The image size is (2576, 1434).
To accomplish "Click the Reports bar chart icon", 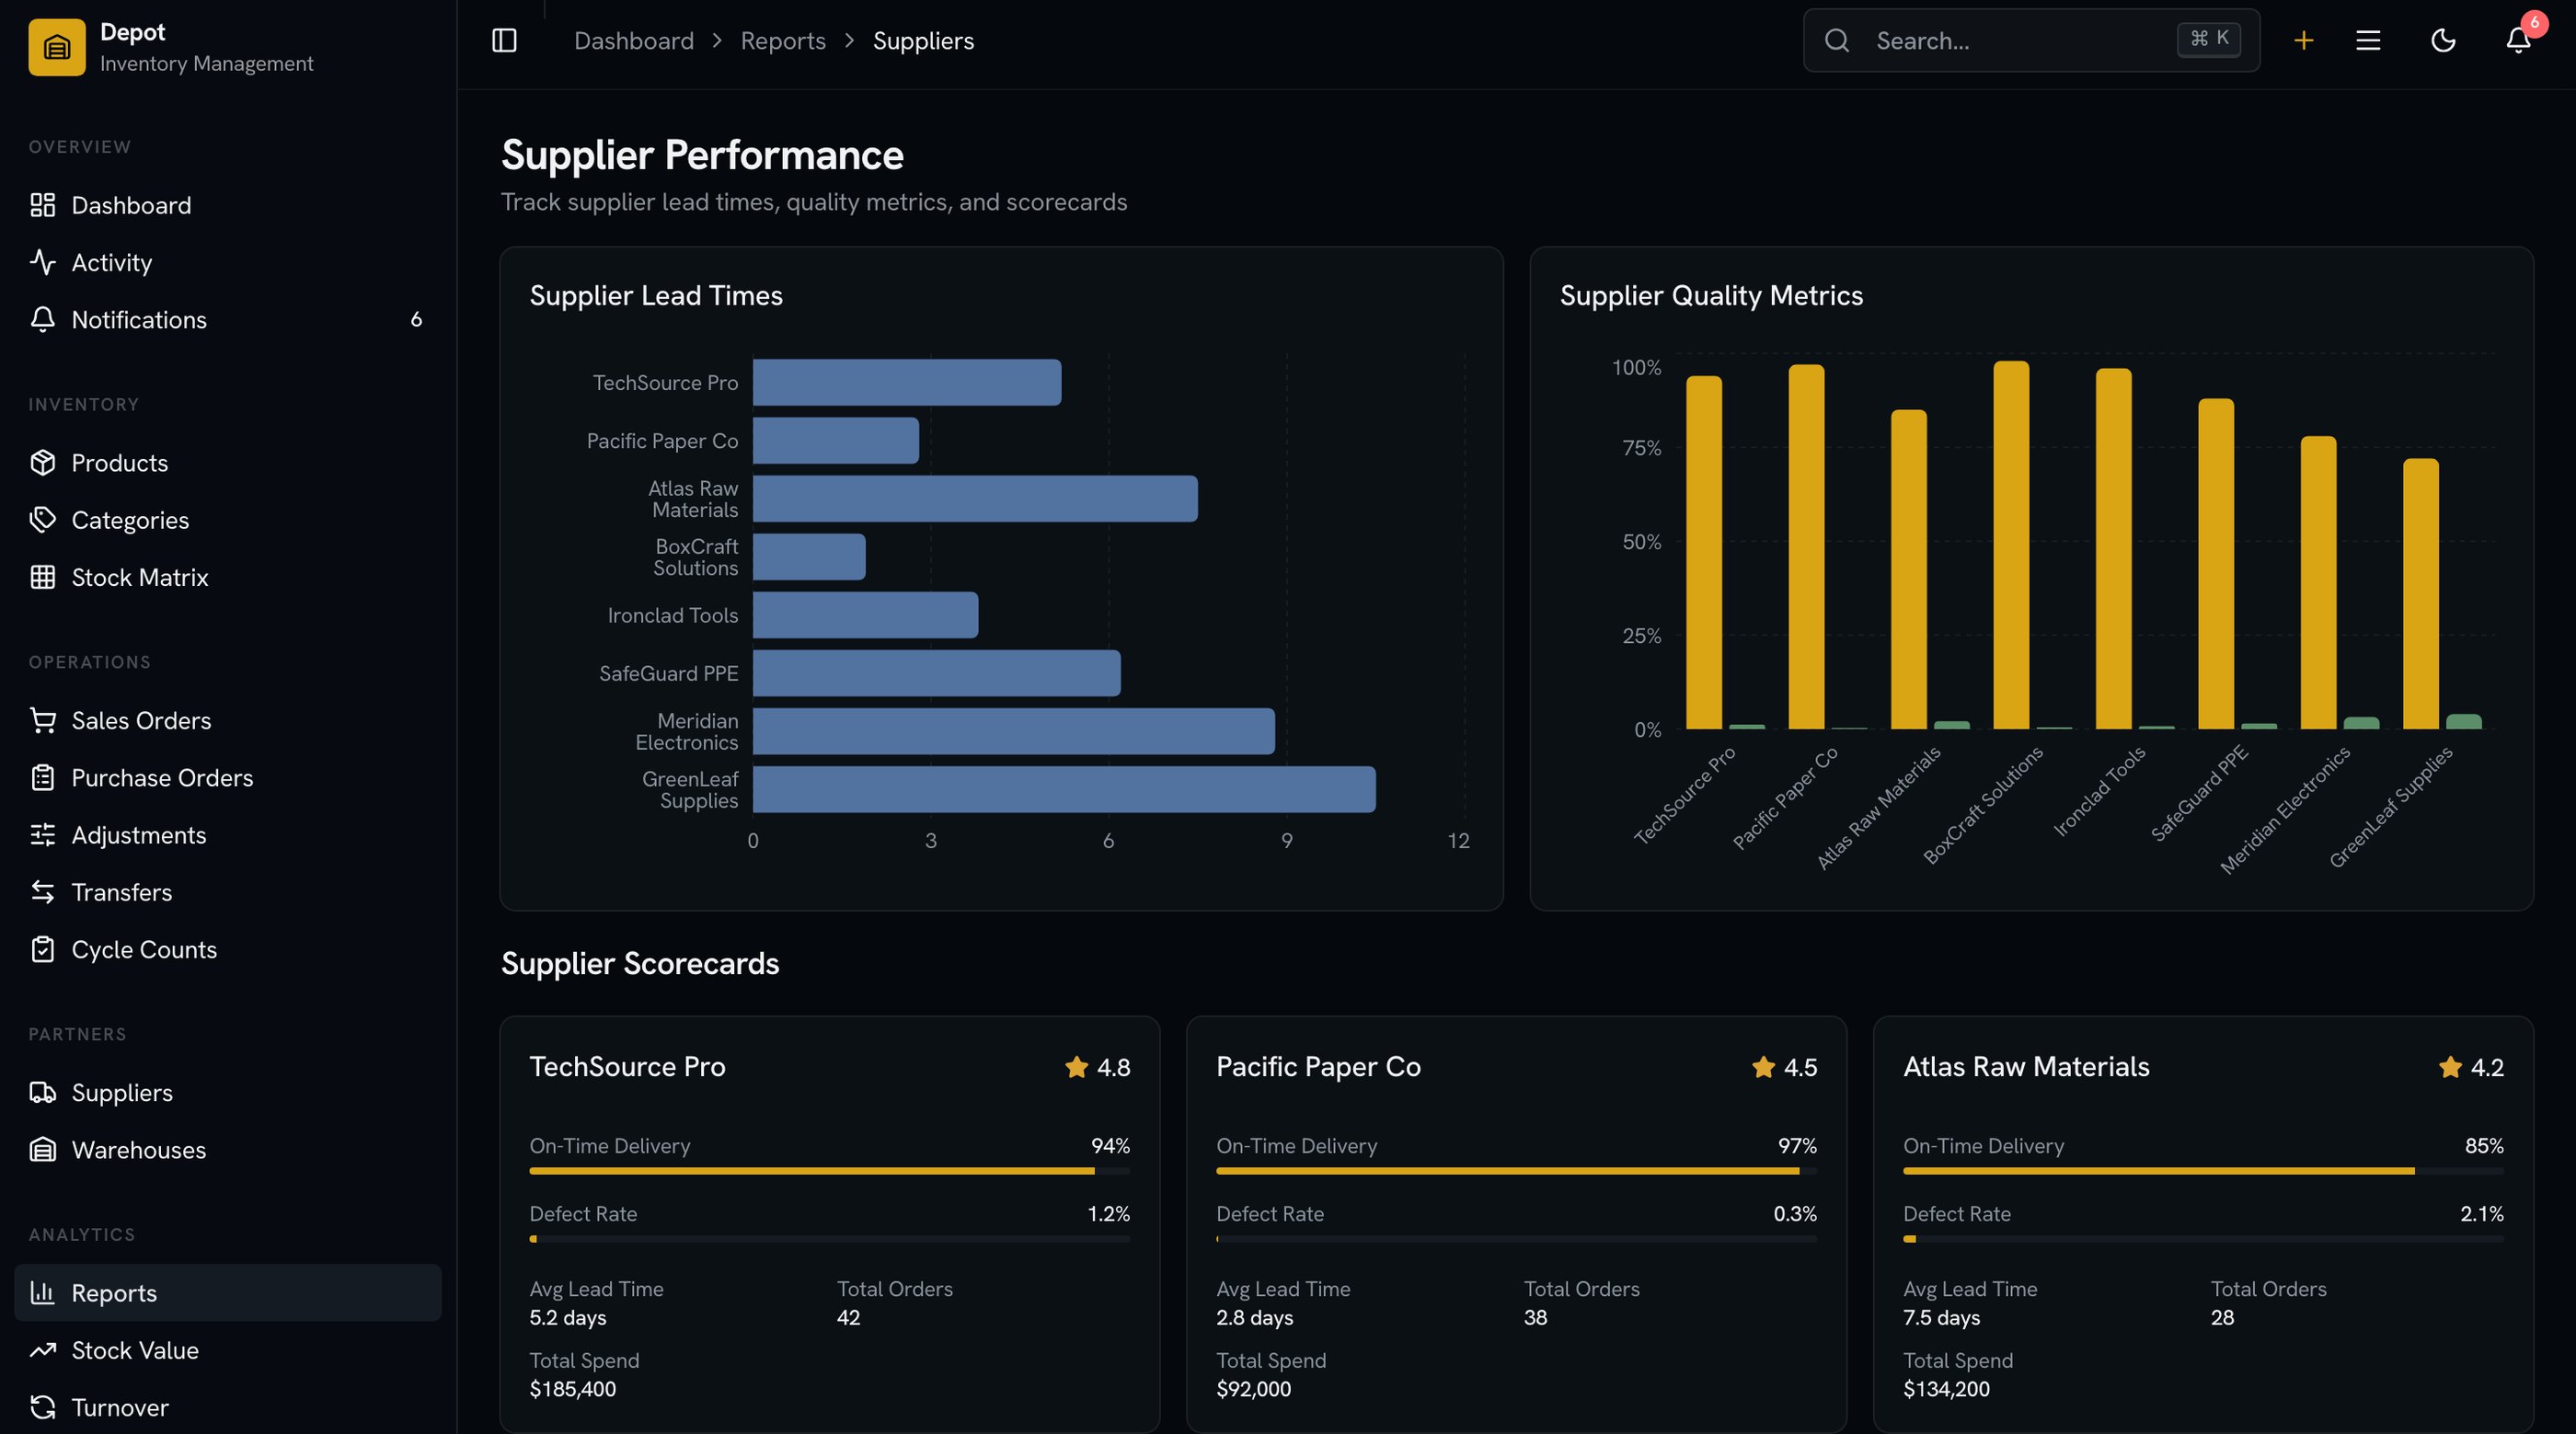I will click(x=43, y=1293).
